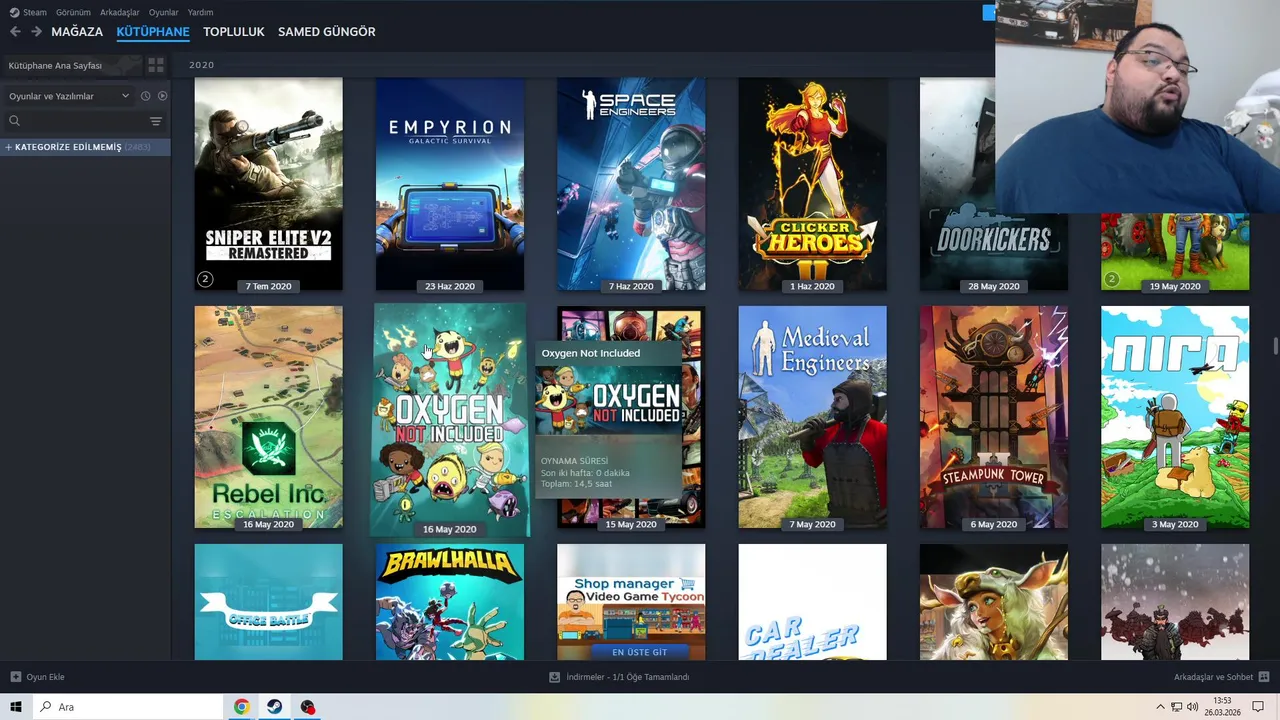Viewport: 1280px width, 720px height.
Task: Open SAMED GÜNGÖR profile tab
Action: point(327,32)
